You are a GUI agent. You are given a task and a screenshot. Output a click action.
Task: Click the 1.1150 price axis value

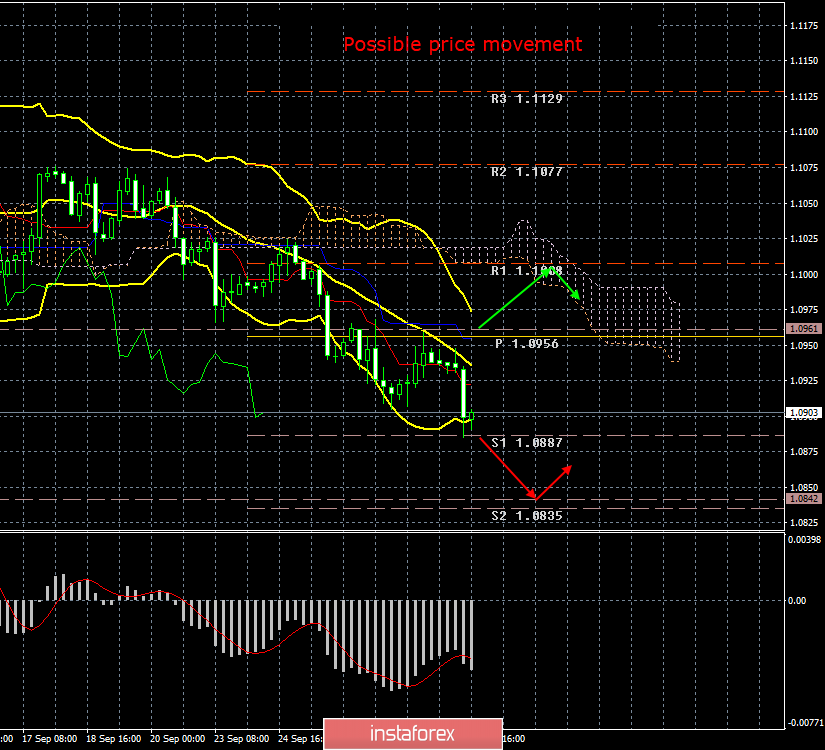click(804, 61)
